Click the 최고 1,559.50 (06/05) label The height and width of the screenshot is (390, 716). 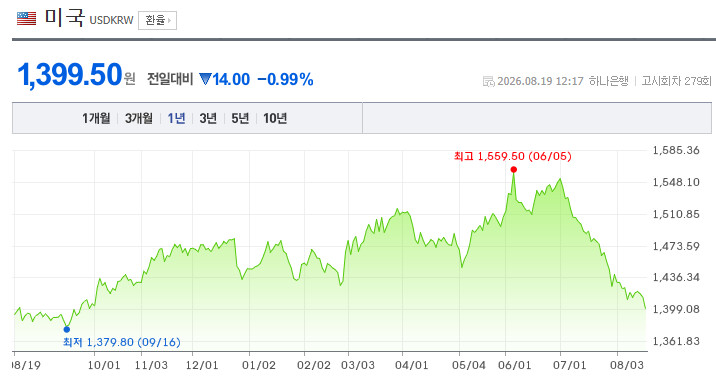click(512, 156)
